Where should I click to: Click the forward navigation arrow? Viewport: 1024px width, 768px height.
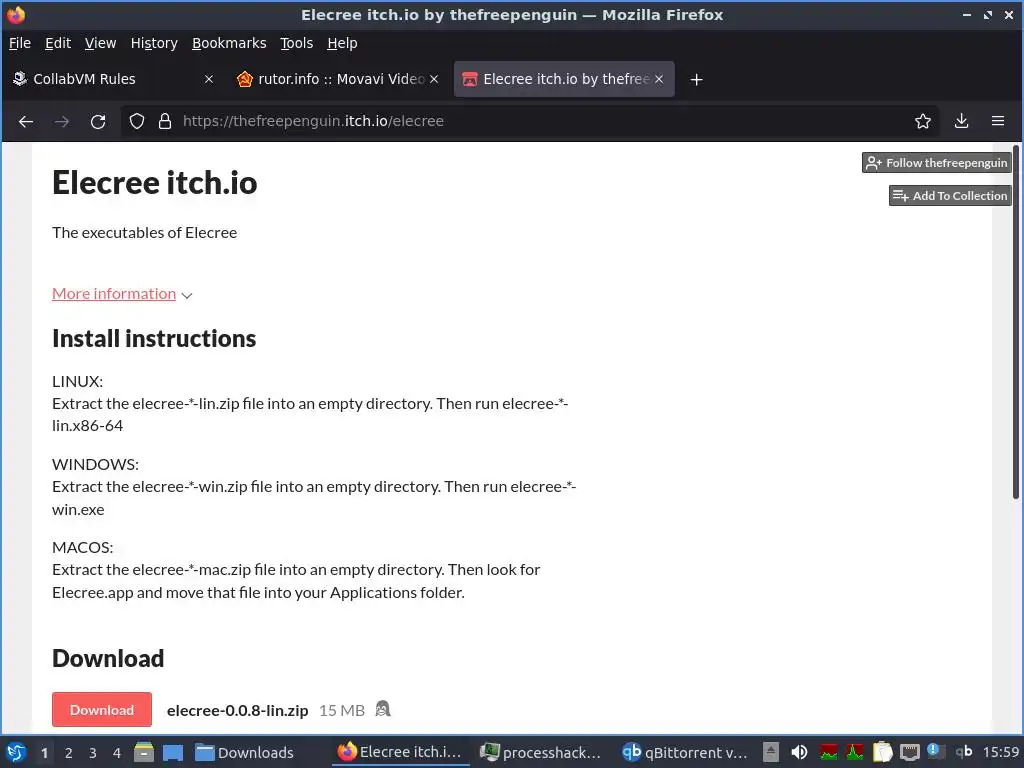coord(61,121)
